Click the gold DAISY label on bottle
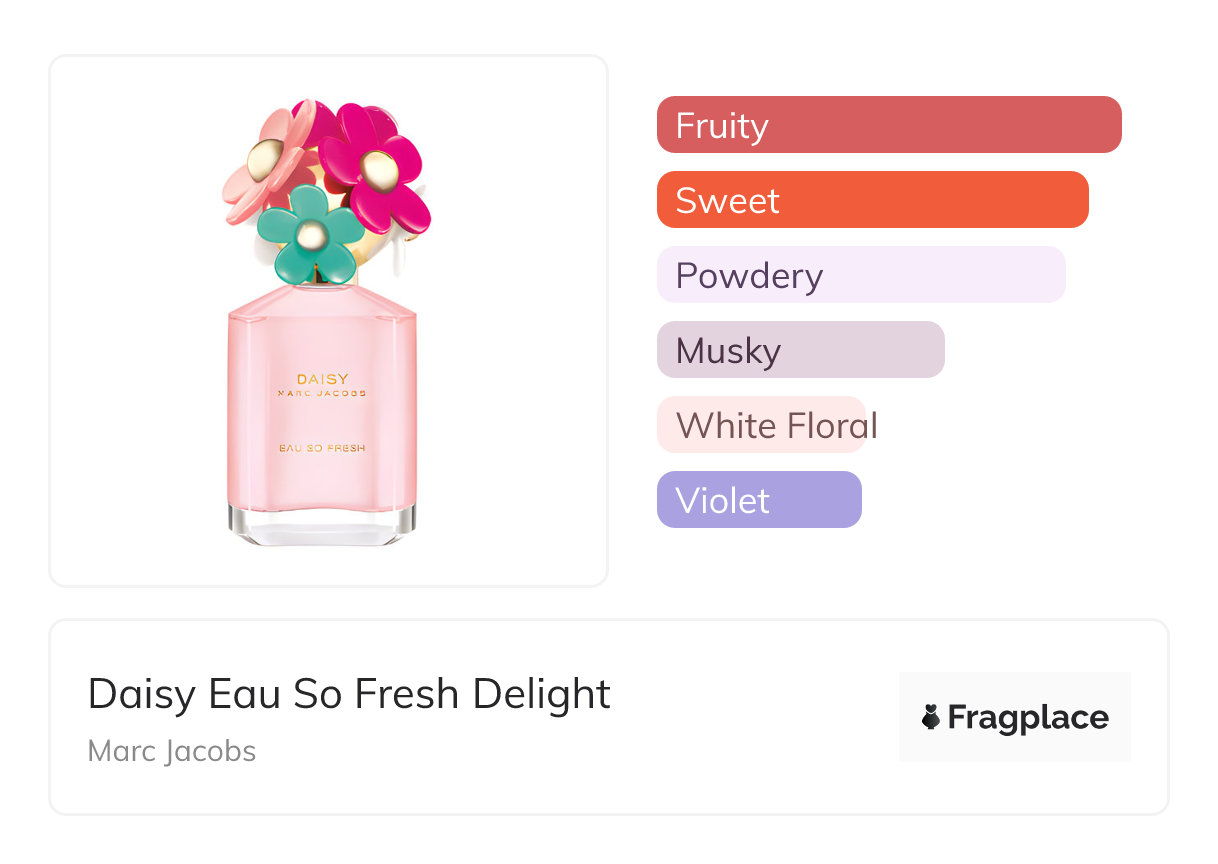1218x864 pixels. pyautogui.click(x=322, y=379)
